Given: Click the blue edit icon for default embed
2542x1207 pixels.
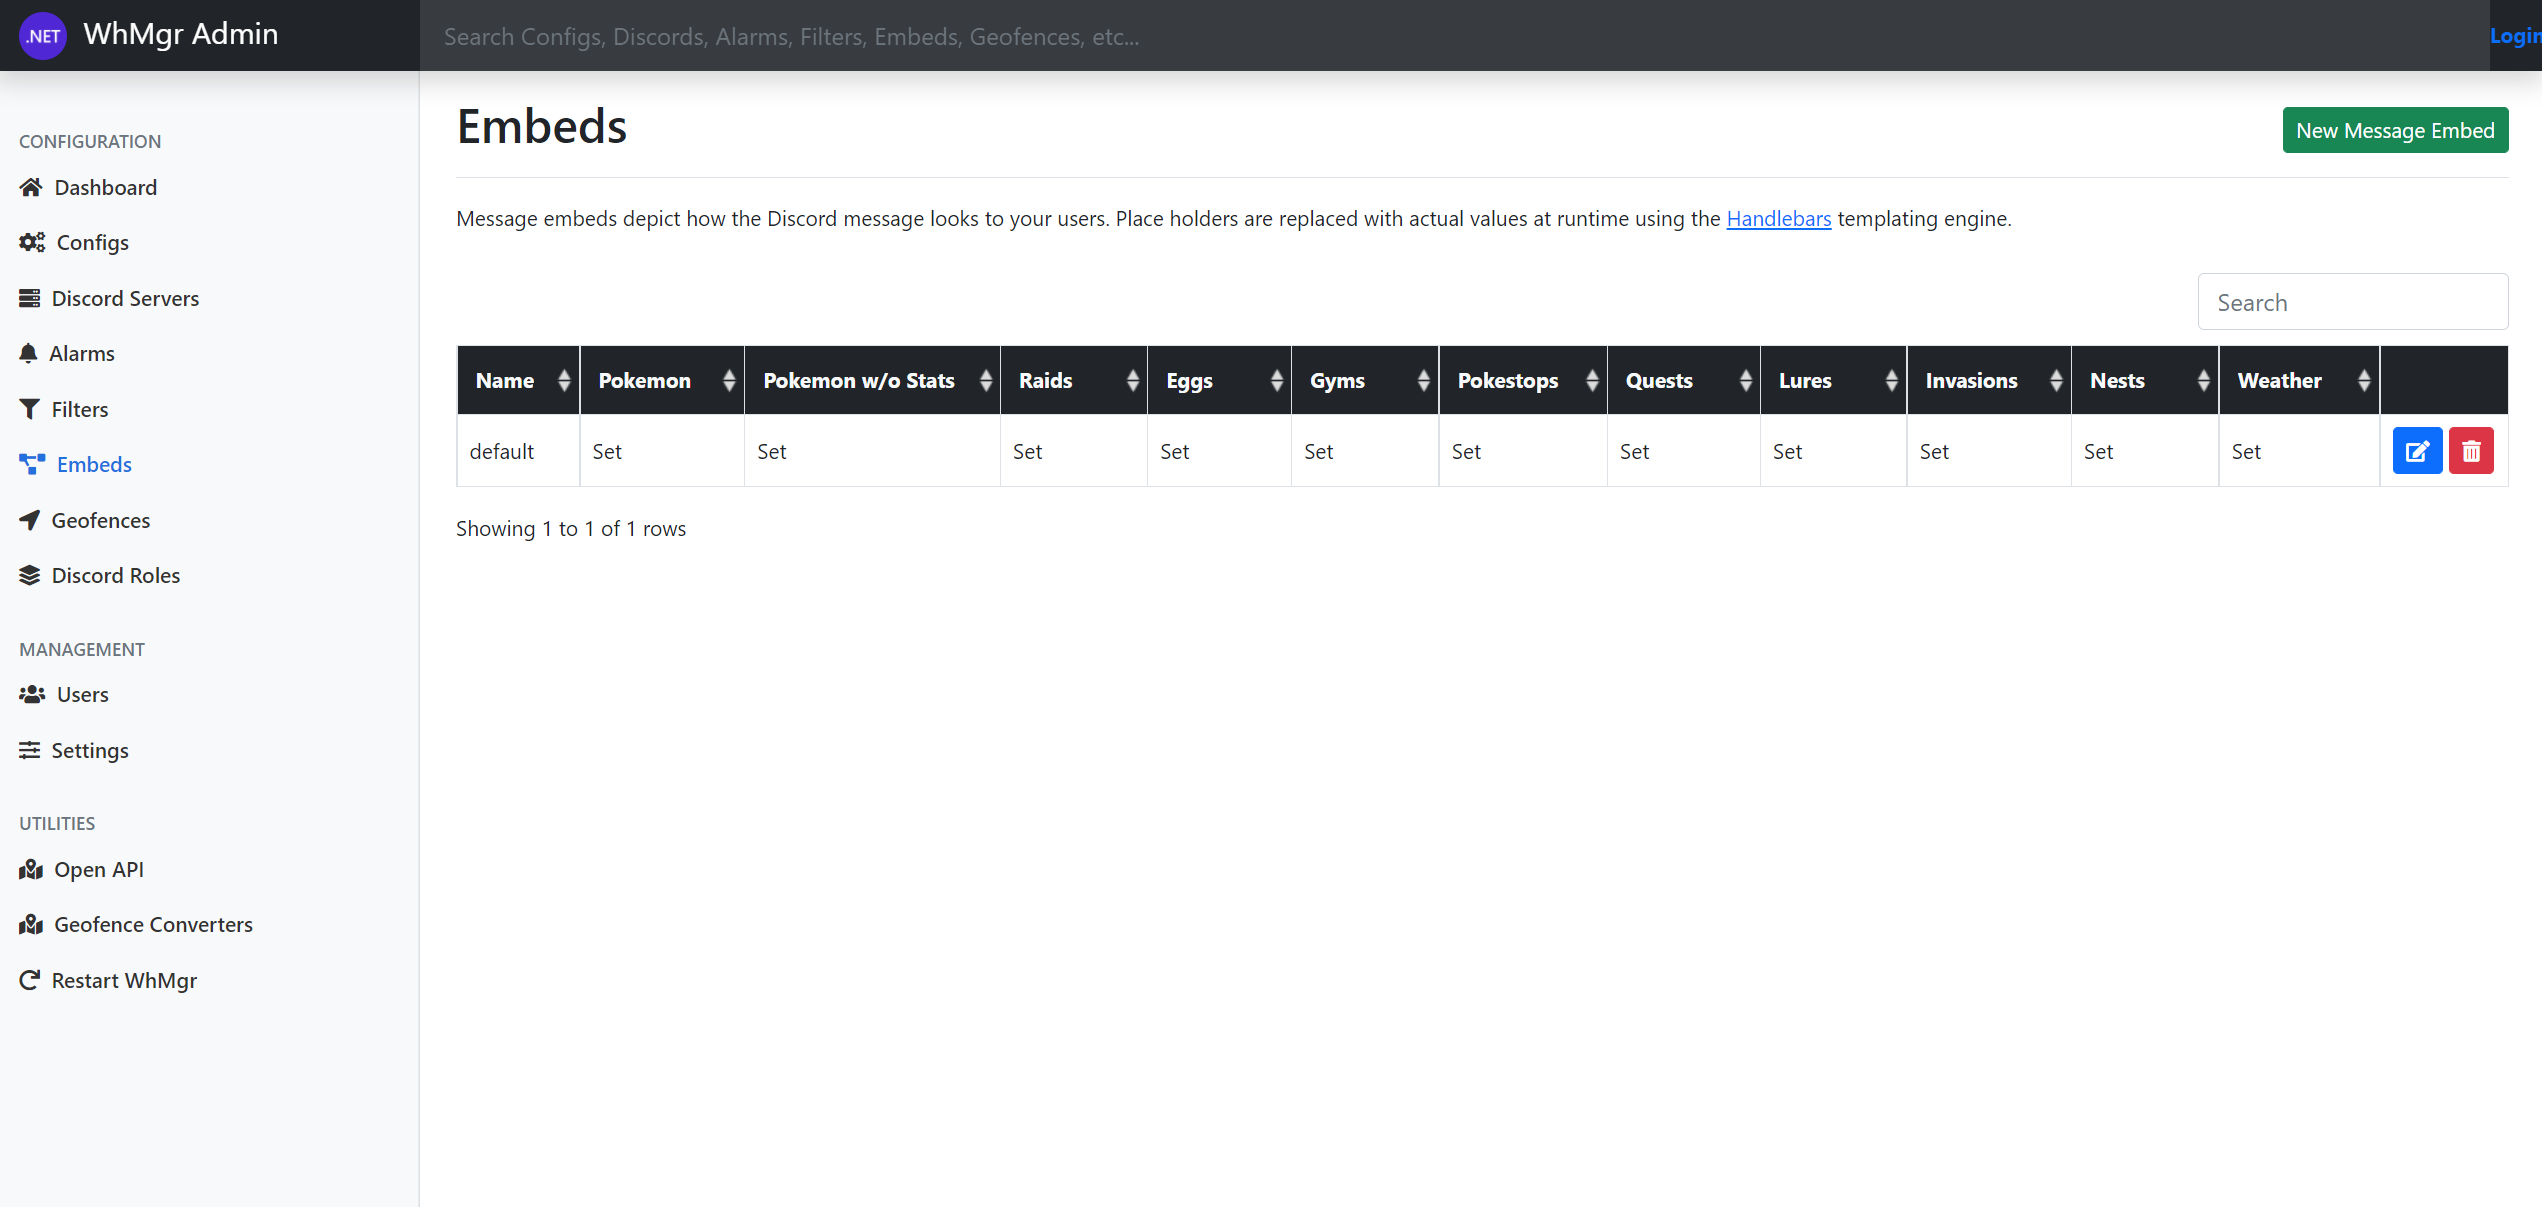Looking at the screenshot, I should (2416, 451).
